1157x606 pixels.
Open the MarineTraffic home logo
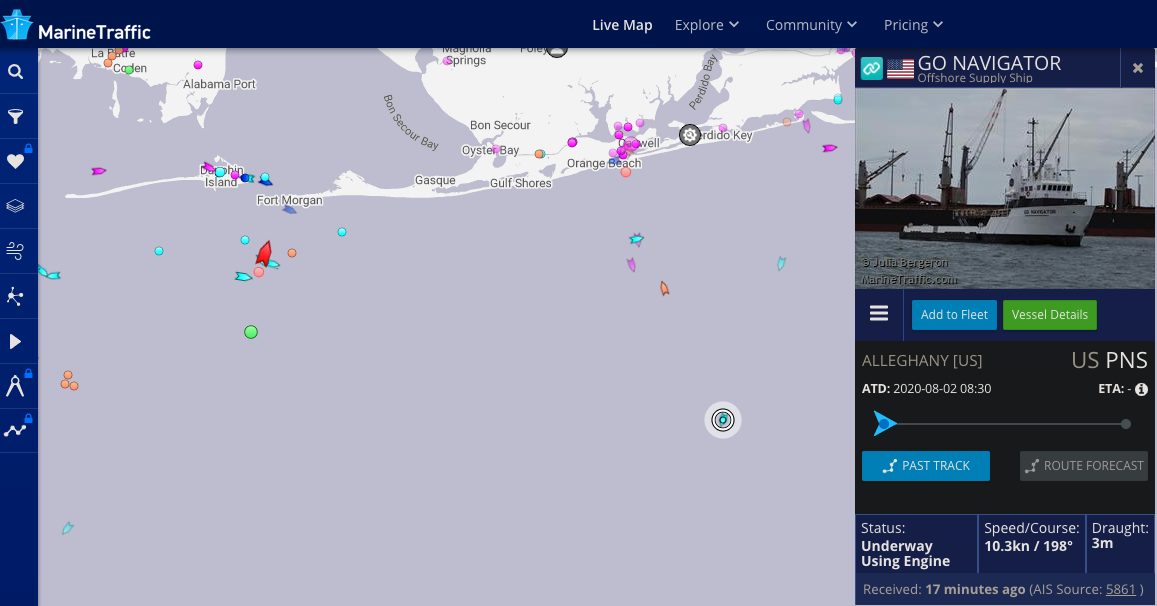click(77, 26)
